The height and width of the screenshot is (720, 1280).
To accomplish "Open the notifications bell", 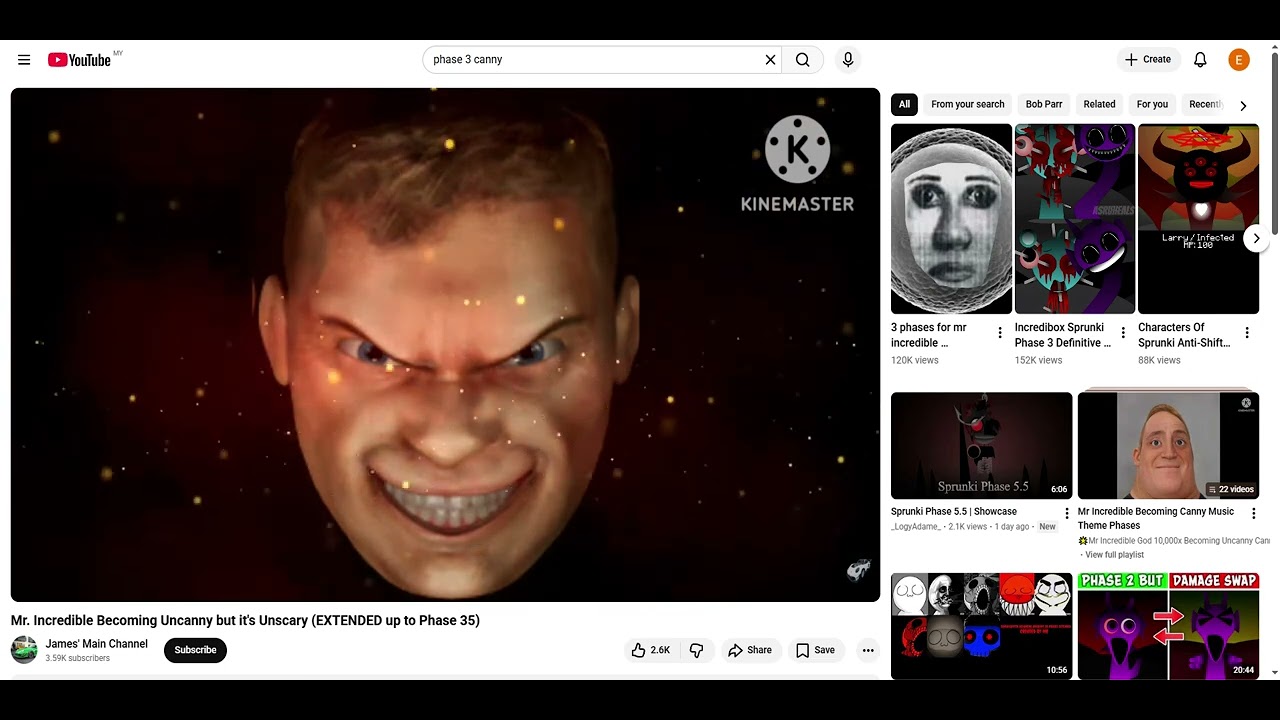I will click(x=1200, y=60).
